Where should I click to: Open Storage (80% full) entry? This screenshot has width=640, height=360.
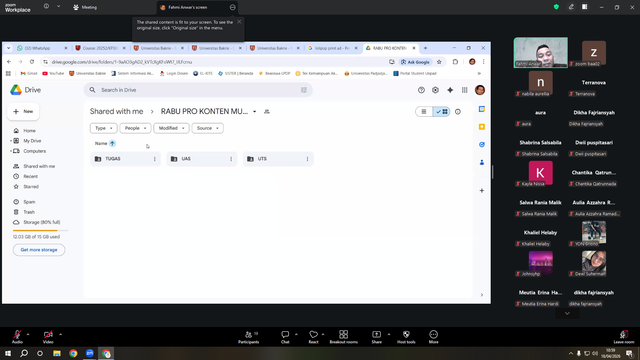click(41, 222)
